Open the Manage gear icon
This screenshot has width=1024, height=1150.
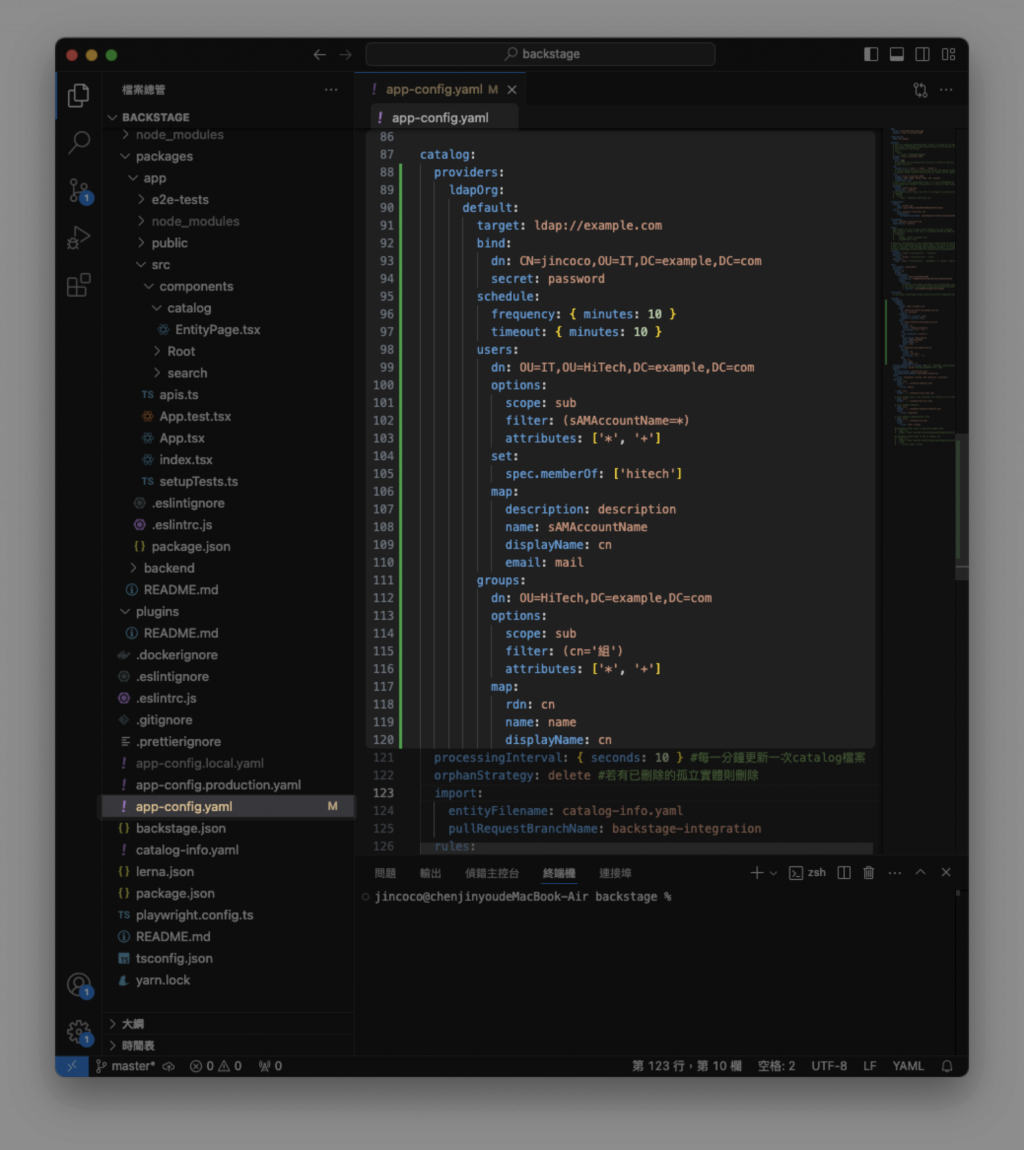(79, 1032)
